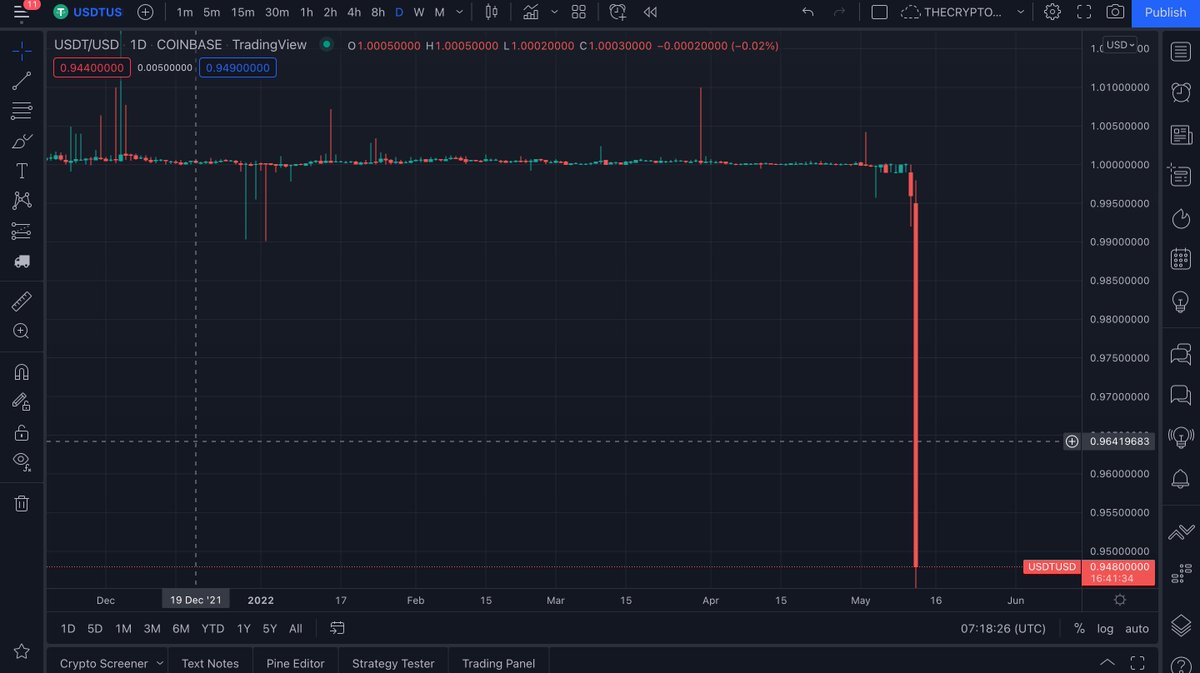Image resolution: width=1200 pixels, height=673 pixels.
Task: Open the favorites star toolbar
Action: point(21,651)
